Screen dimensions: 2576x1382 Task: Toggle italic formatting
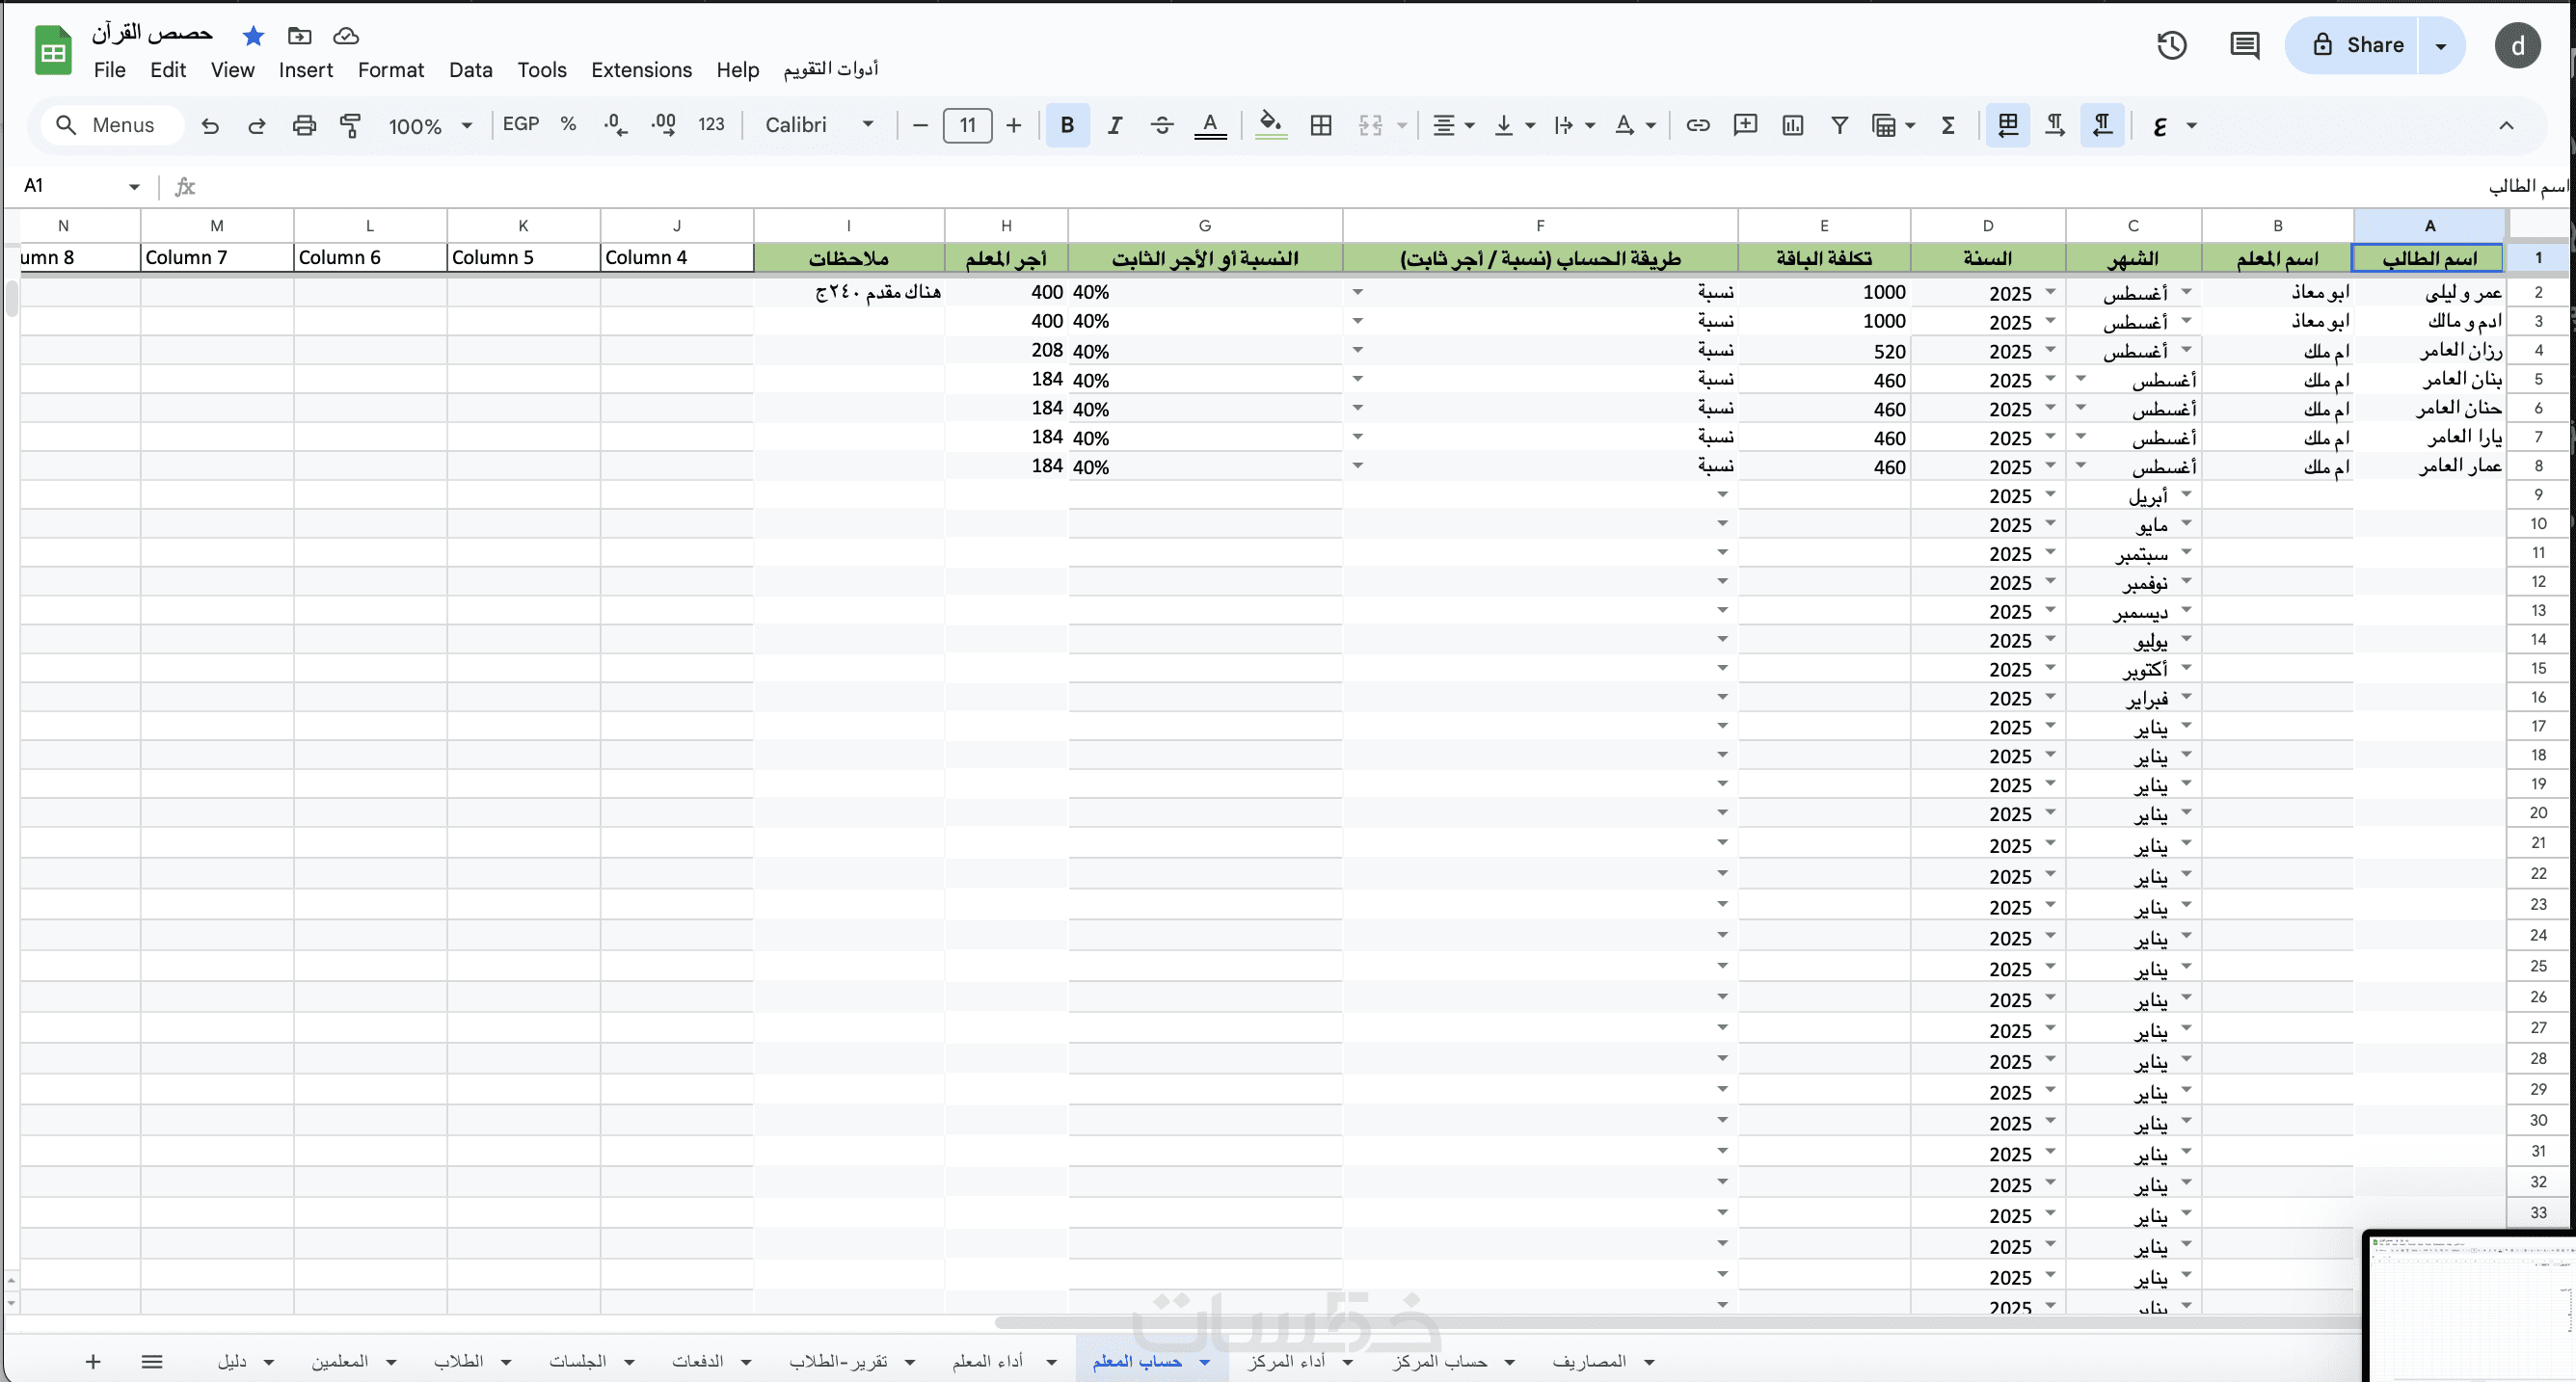click(x=1114, y=125)
